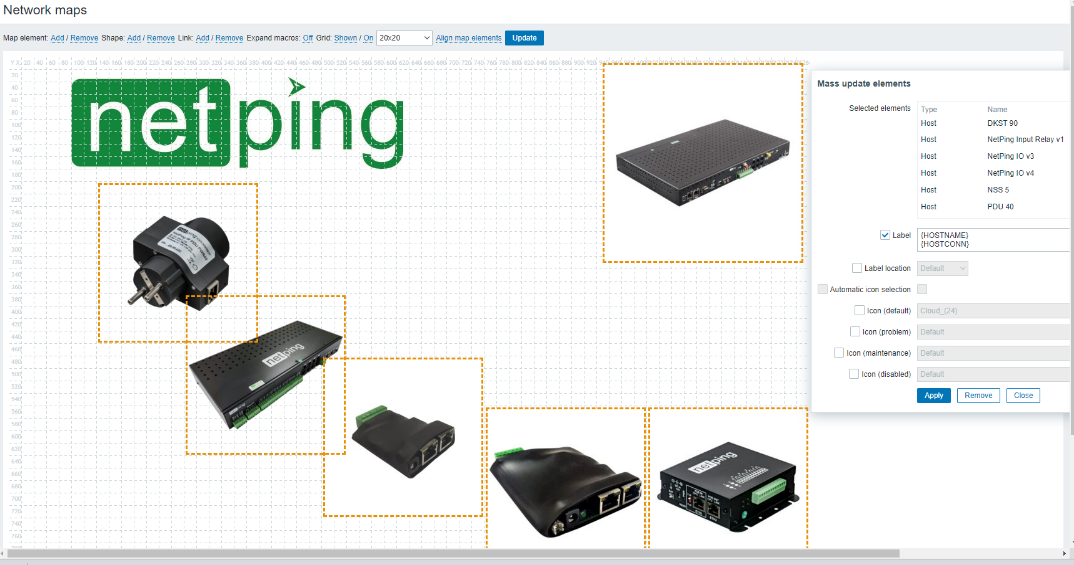Toggle the Grid Shown link

345,38
